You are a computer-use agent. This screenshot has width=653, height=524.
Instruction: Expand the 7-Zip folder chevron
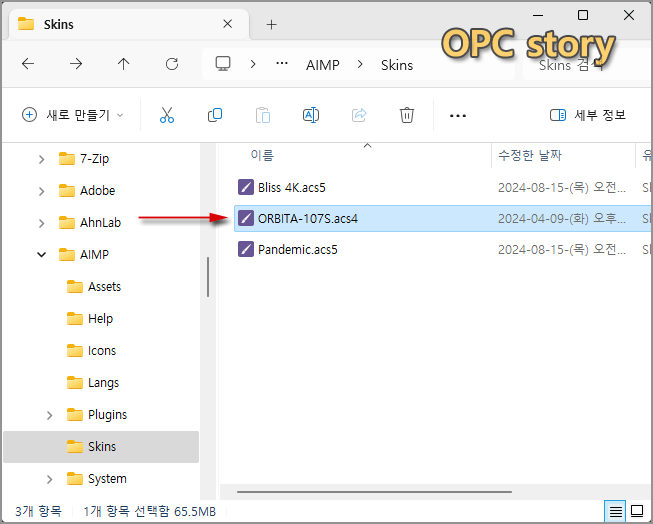point(41,159)
